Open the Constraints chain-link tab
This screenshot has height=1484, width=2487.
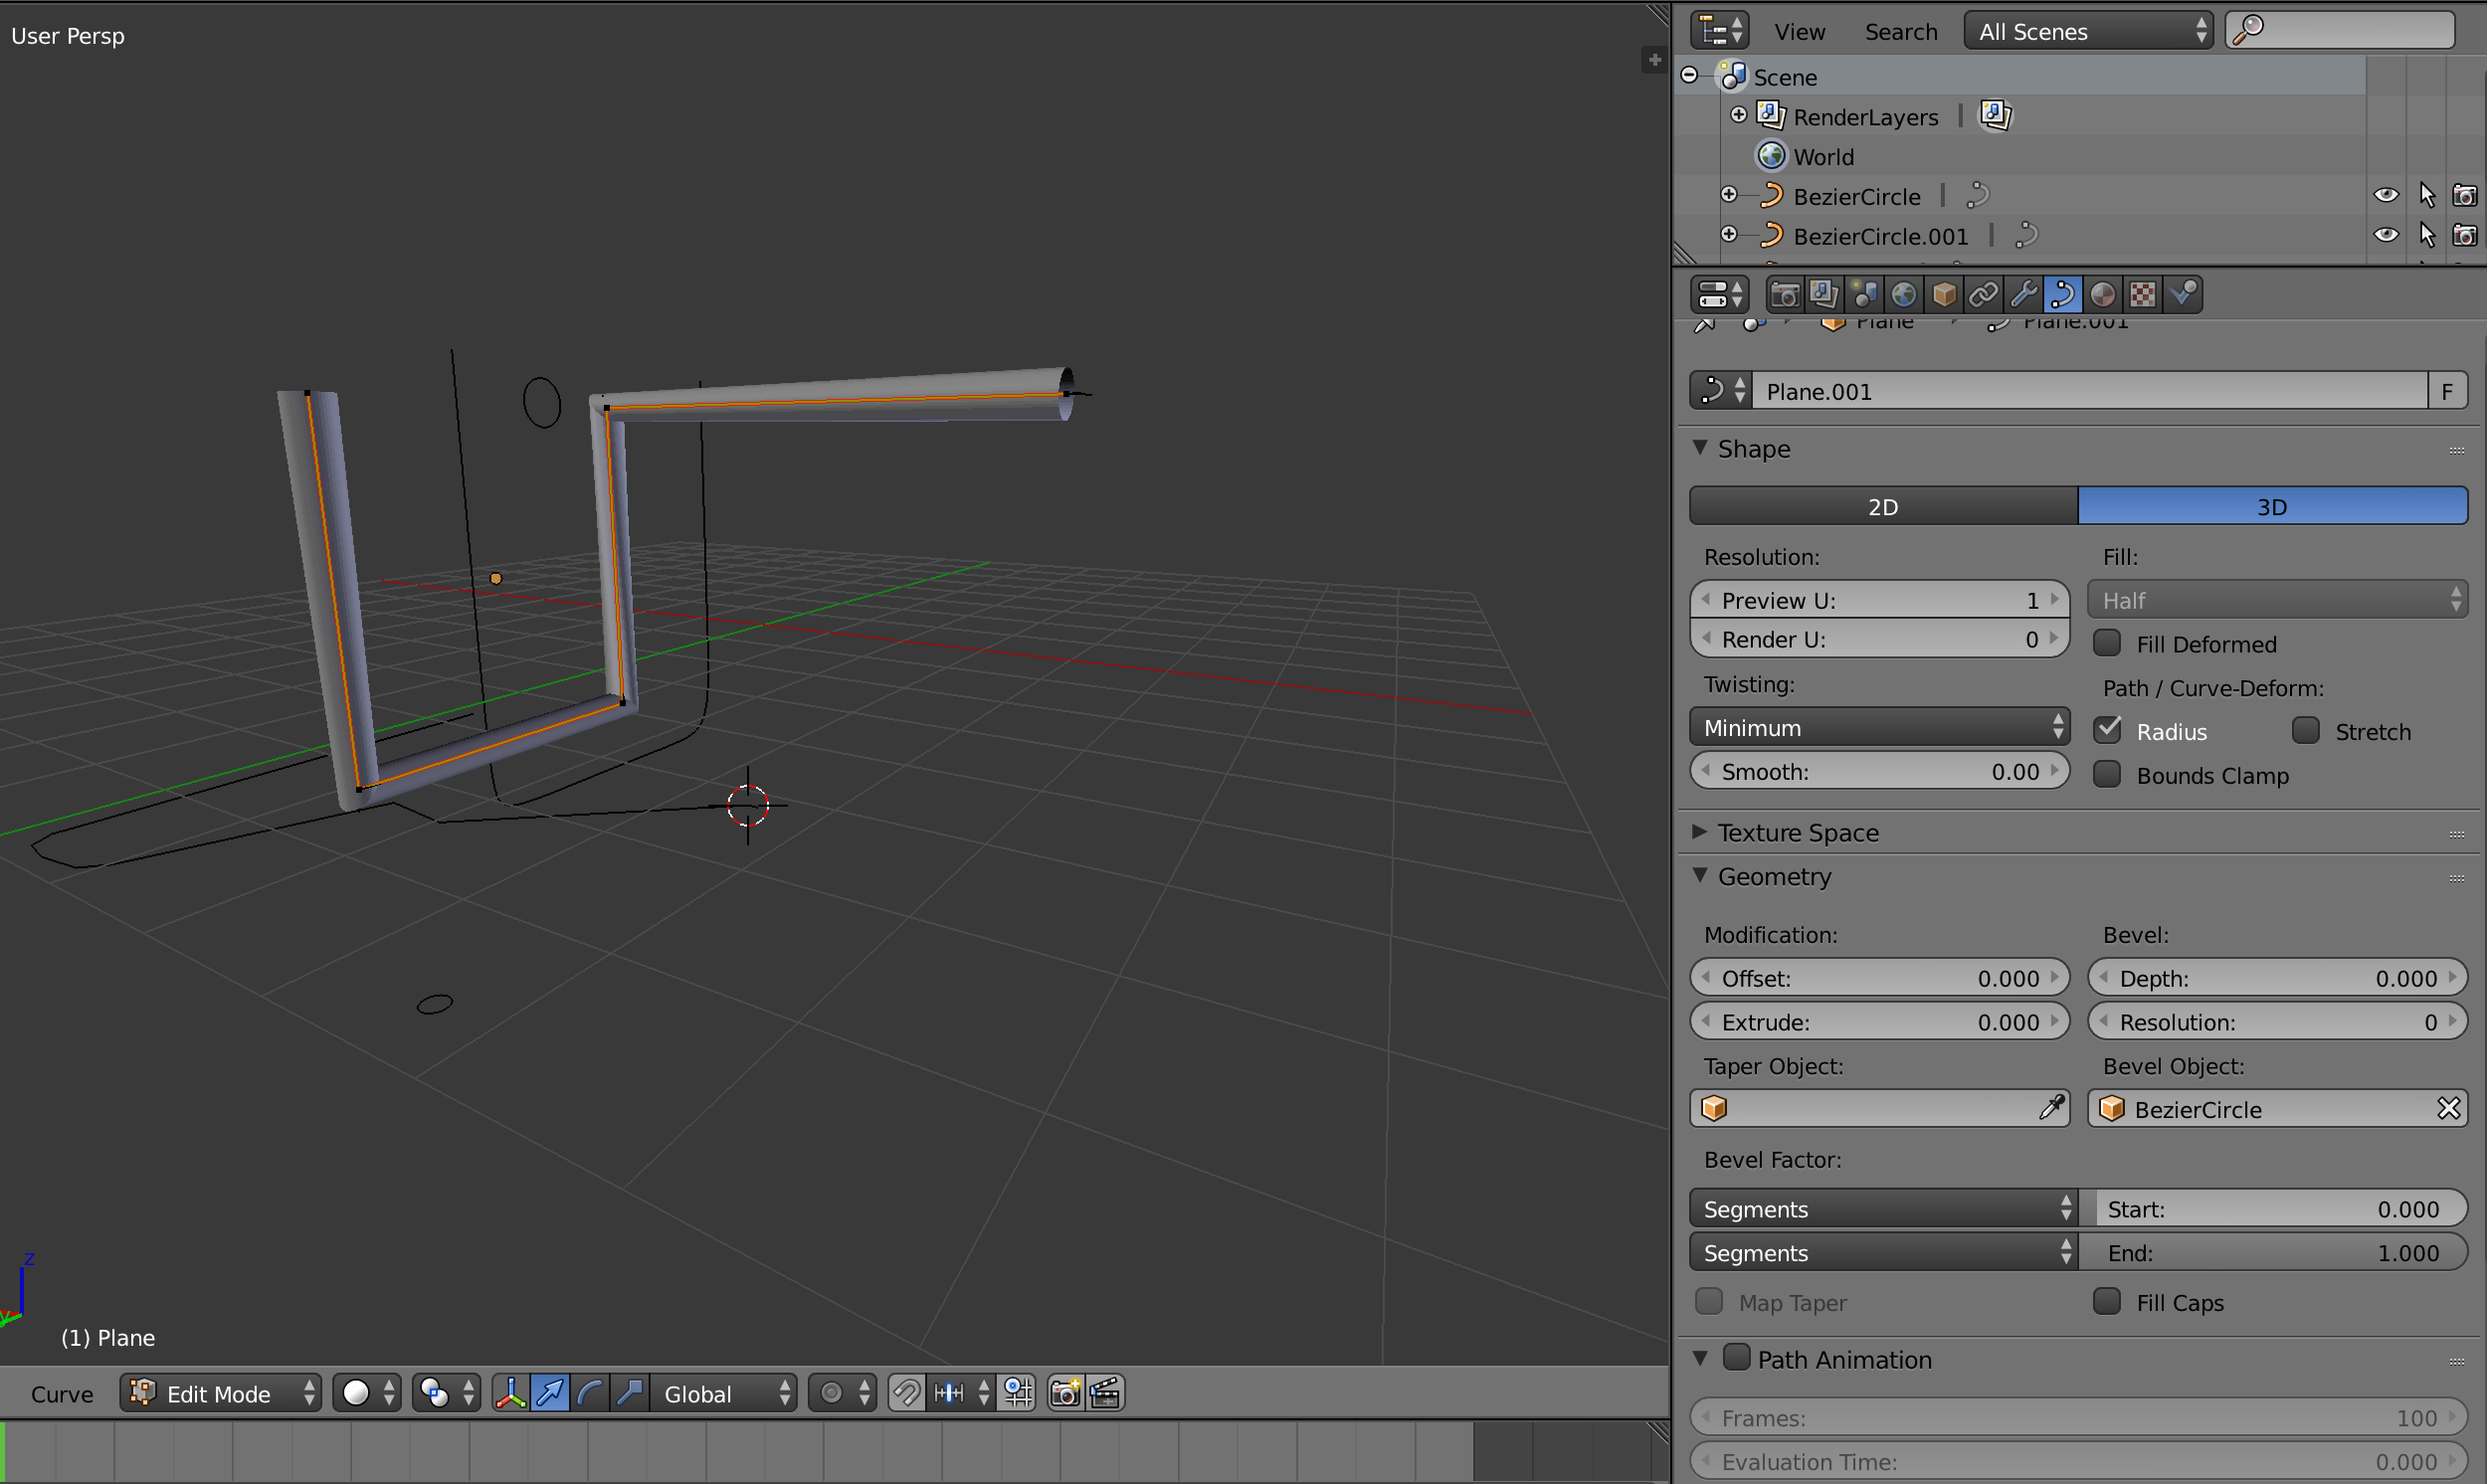click(x=1983, y=295)
